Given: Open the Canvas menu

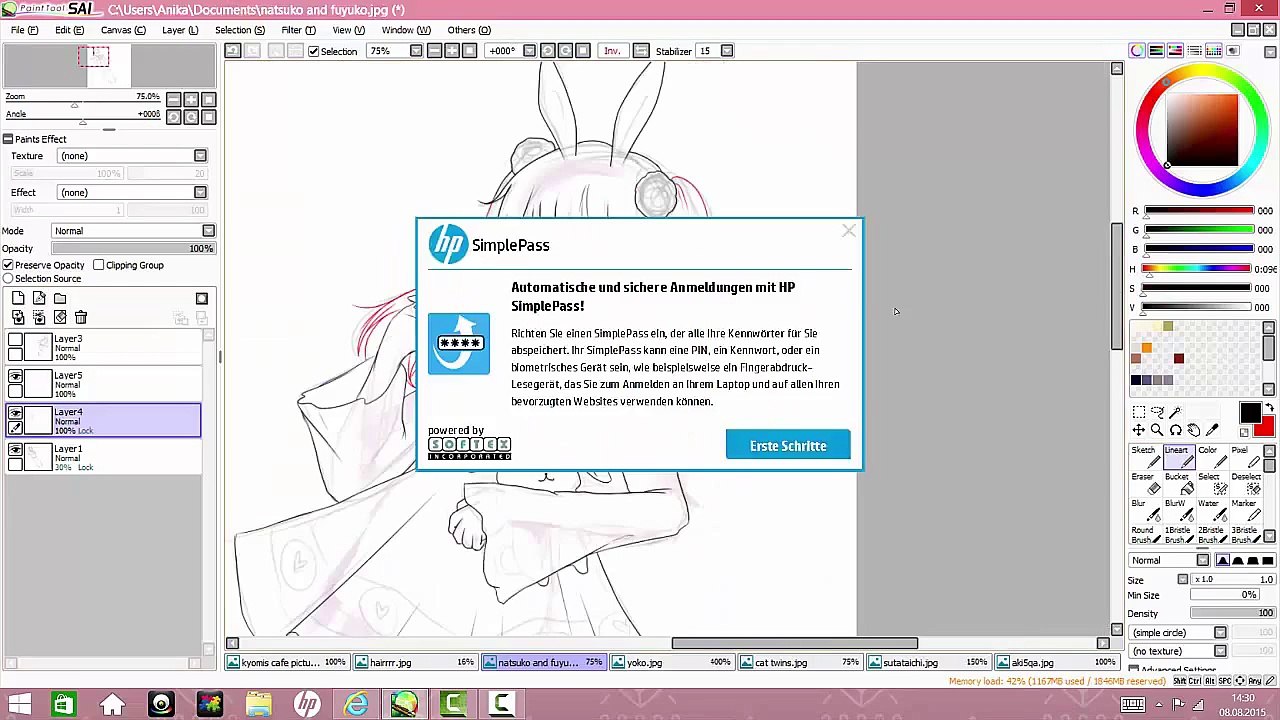Looking at the screenshot, I should point(123,30).
